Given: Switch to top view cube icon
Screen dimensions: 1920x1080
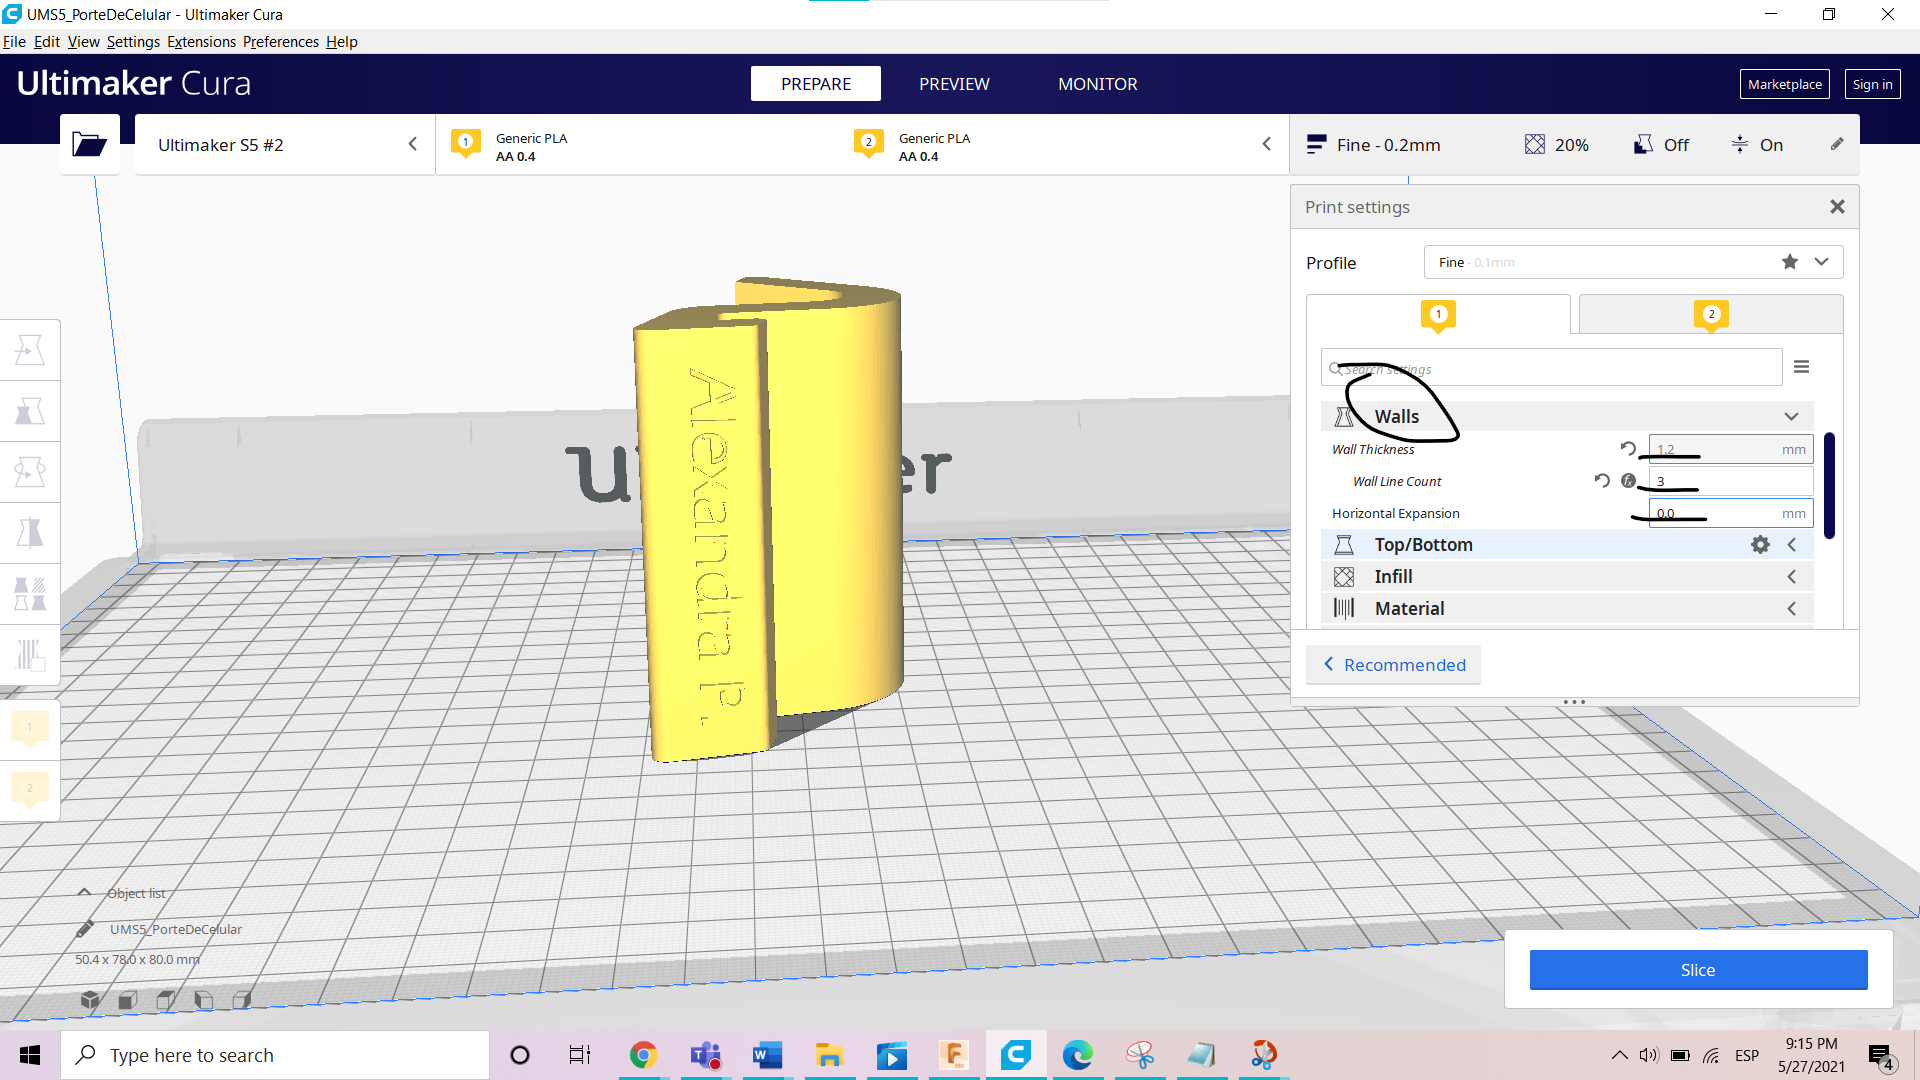Looking at the screenshot, I should pos(166,999).
